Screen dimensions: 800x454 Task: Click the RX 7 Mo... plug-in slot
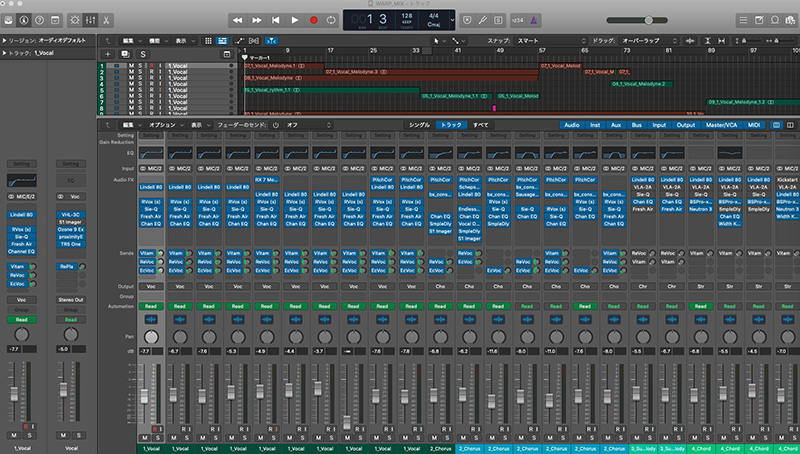[x=266, y=180]
